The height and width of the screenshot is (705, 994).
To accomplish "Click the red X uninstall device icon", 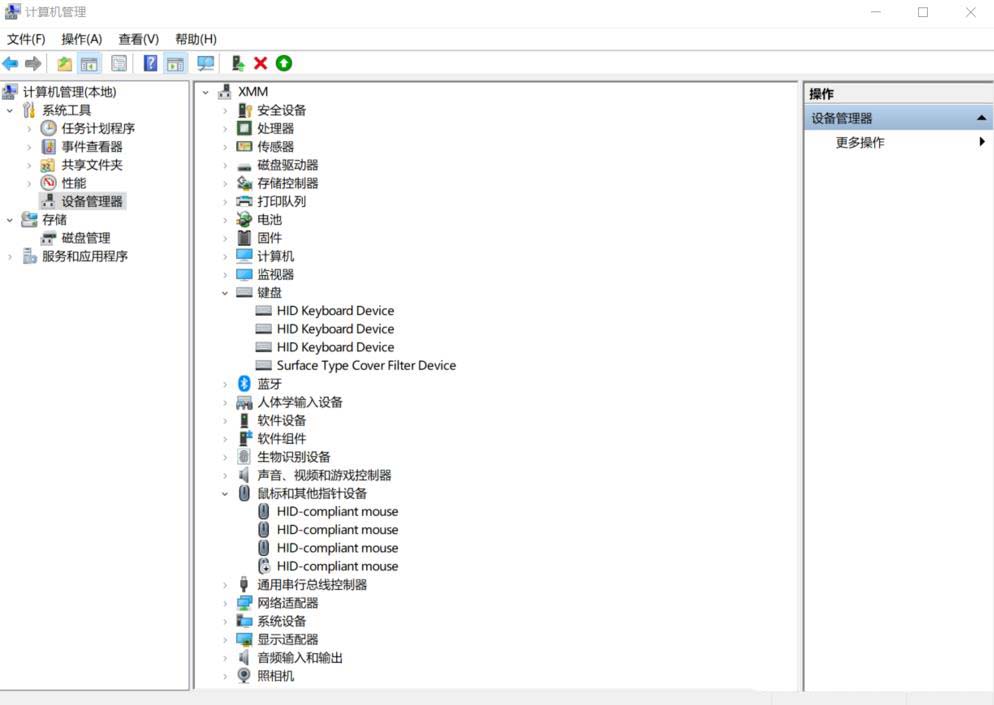I will tap(260, 63).
